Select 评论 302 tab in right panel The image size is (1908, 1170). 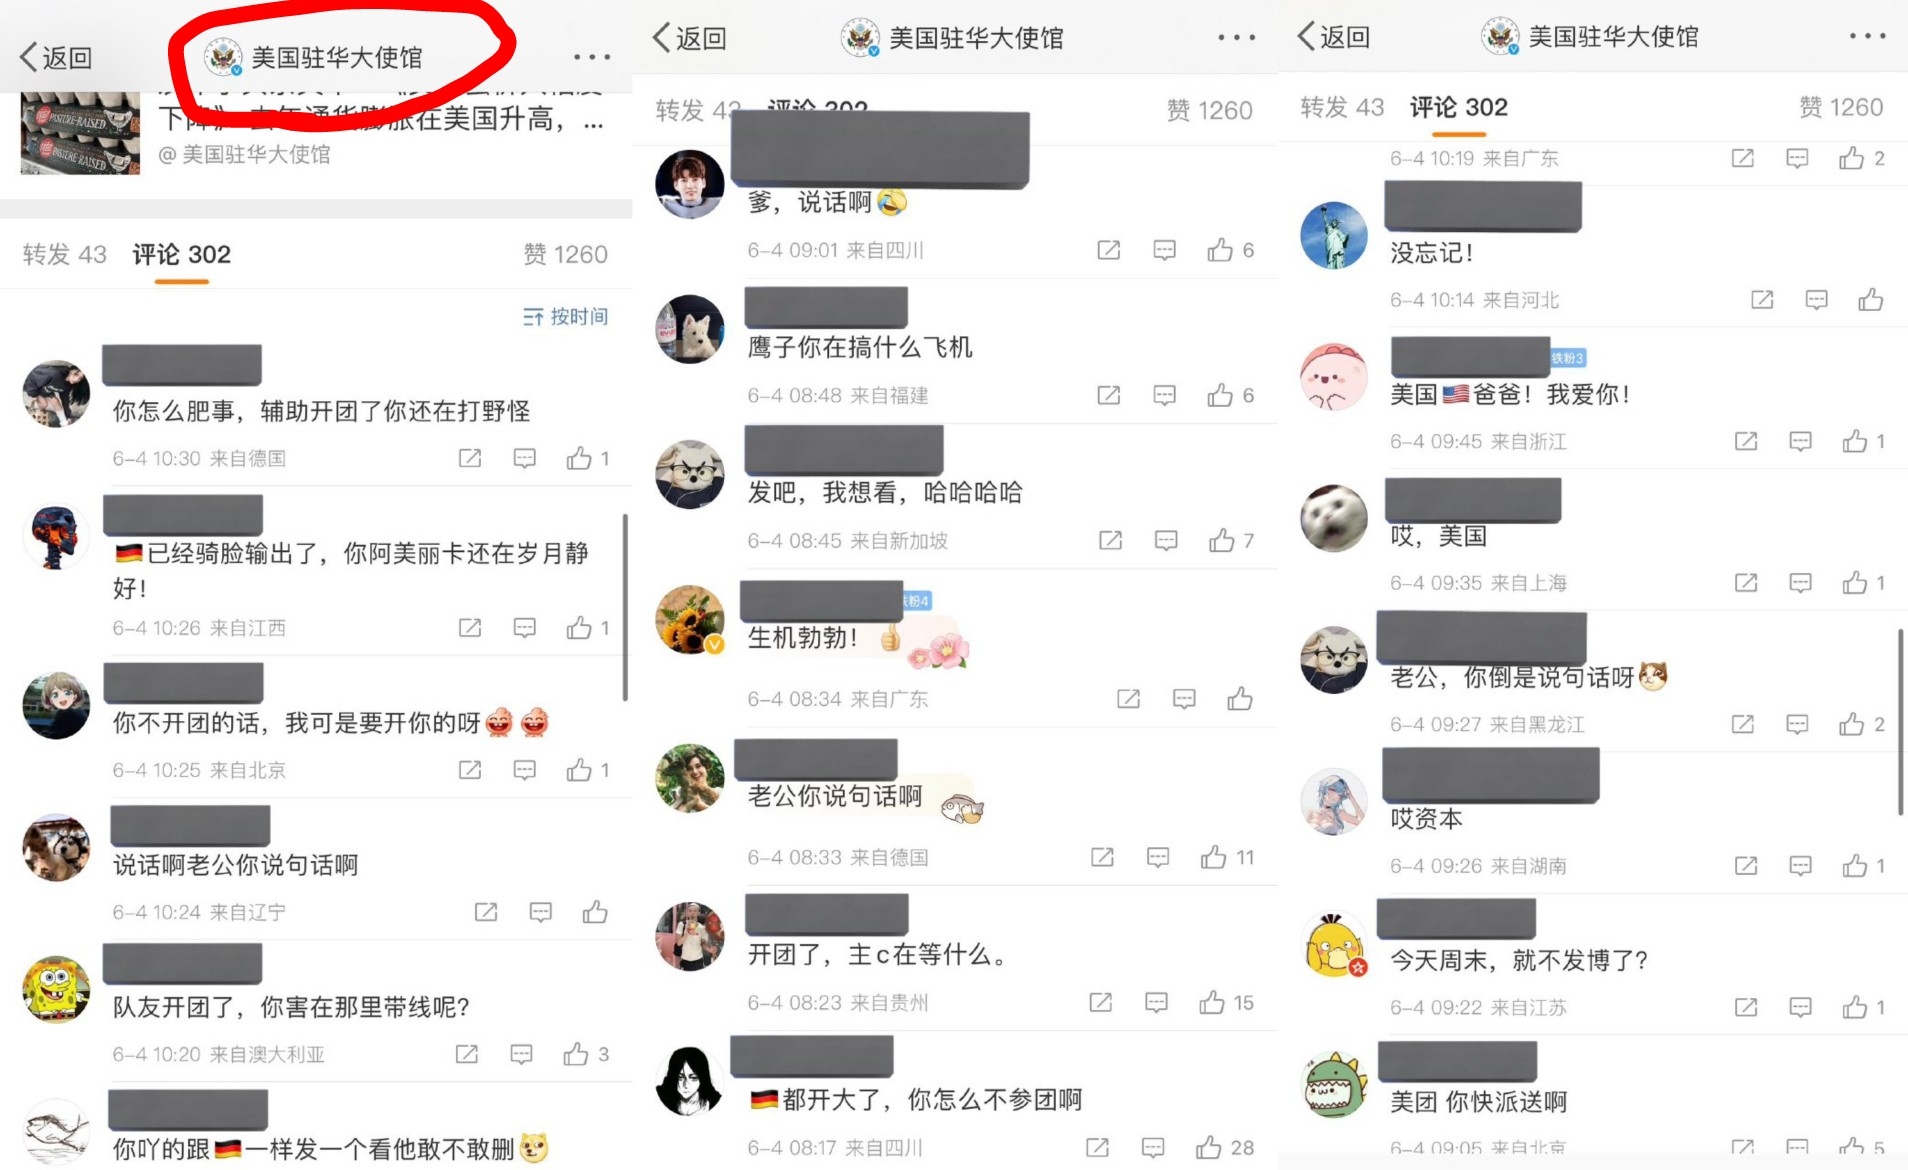(1458, 107)
